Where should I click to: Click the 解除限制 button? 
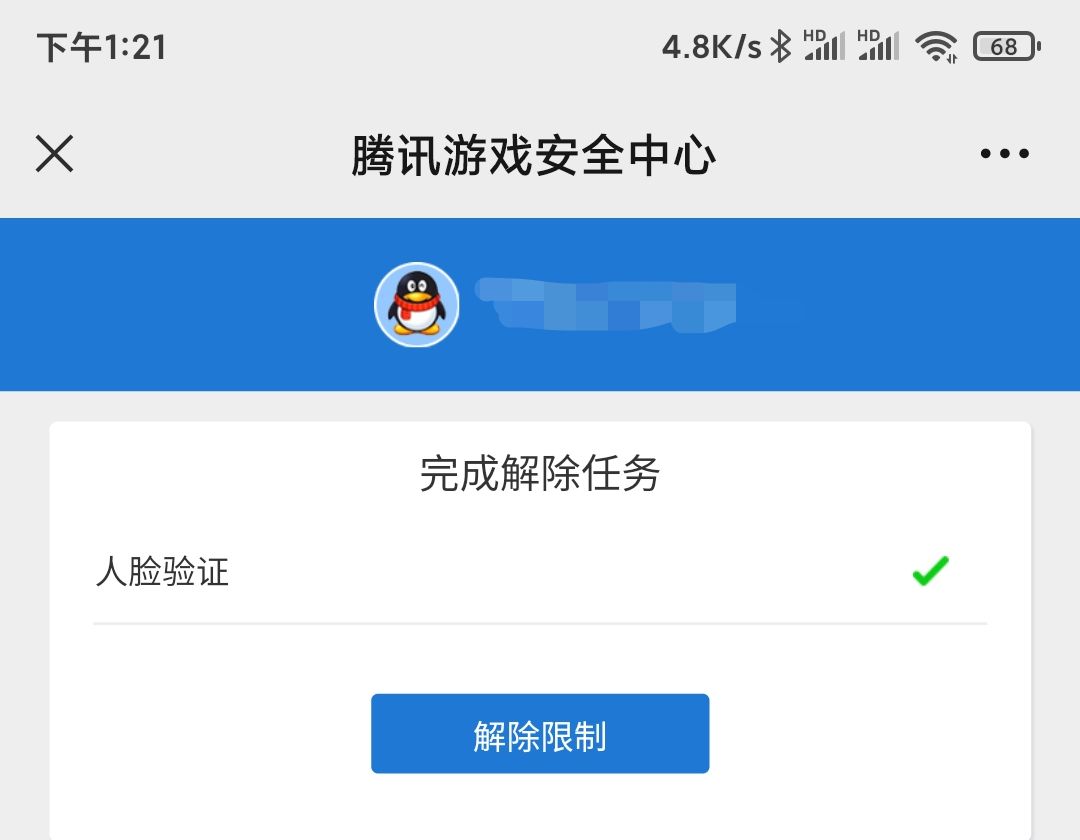pyautogui.click(x=540, y=733)
